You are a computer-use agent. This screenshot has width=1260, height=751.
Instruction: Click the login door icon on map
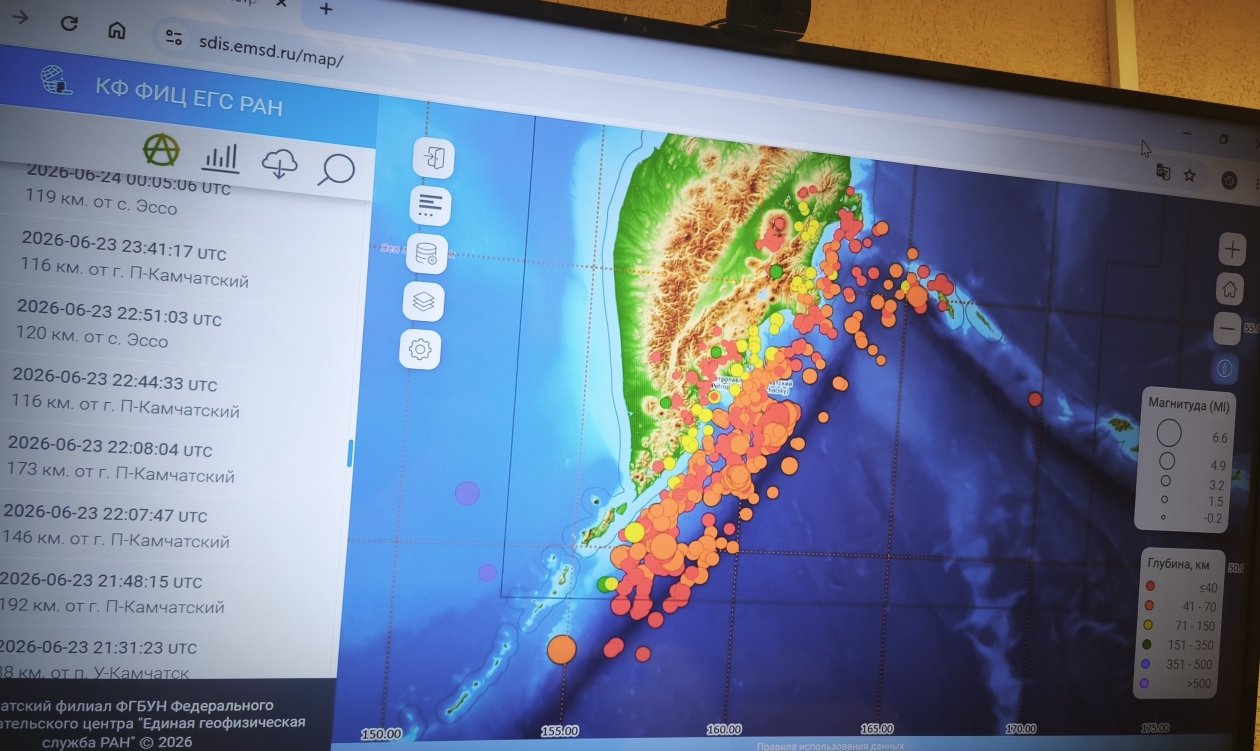point(434,158)
